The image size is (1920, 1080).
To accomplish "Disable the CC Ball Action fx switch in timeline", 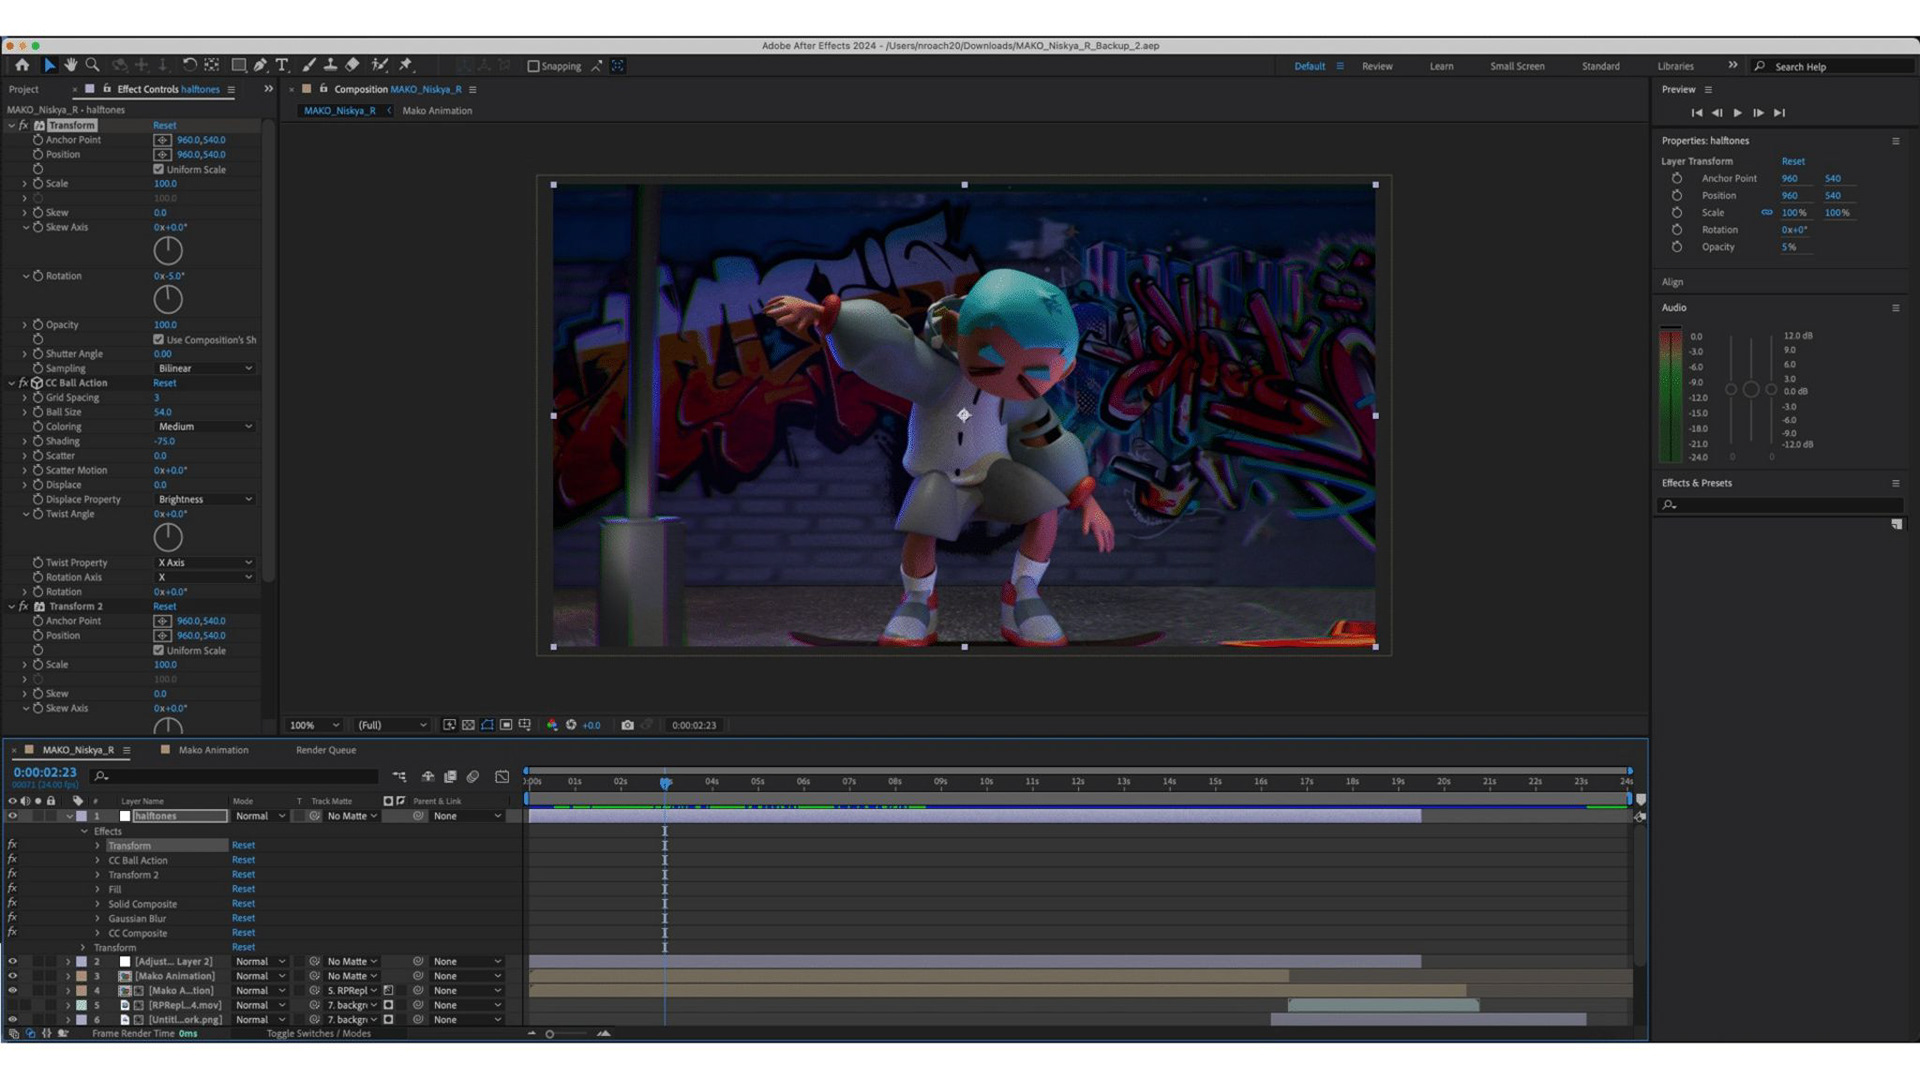I will pyautogui.click(x=12, y=860).
